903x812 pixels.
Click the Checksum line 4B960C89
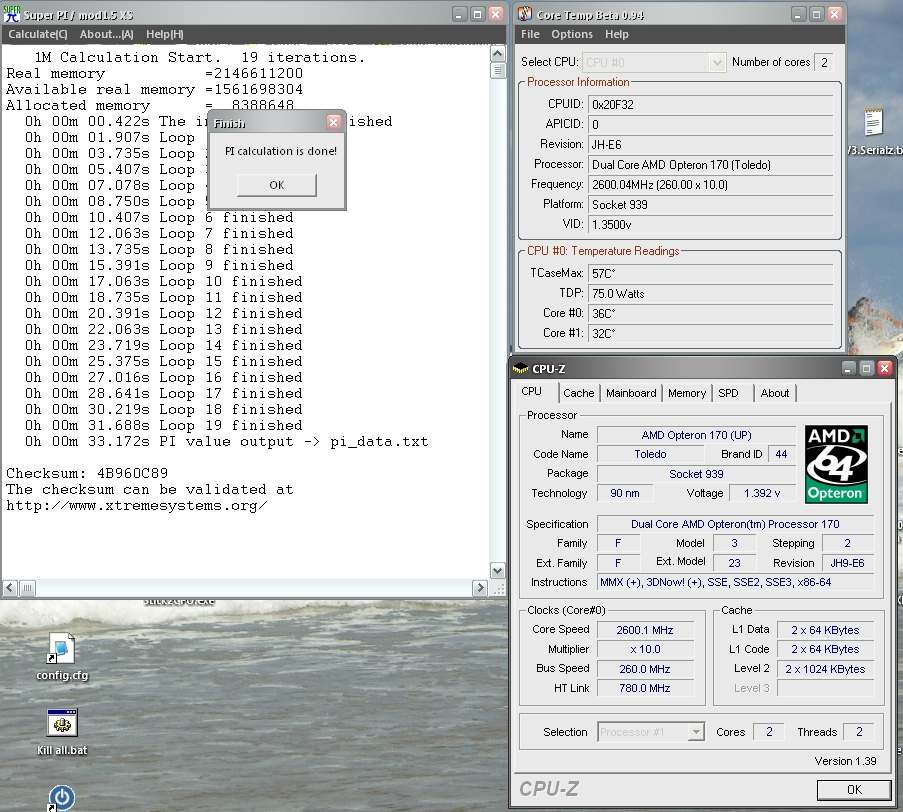coord(87,473)
